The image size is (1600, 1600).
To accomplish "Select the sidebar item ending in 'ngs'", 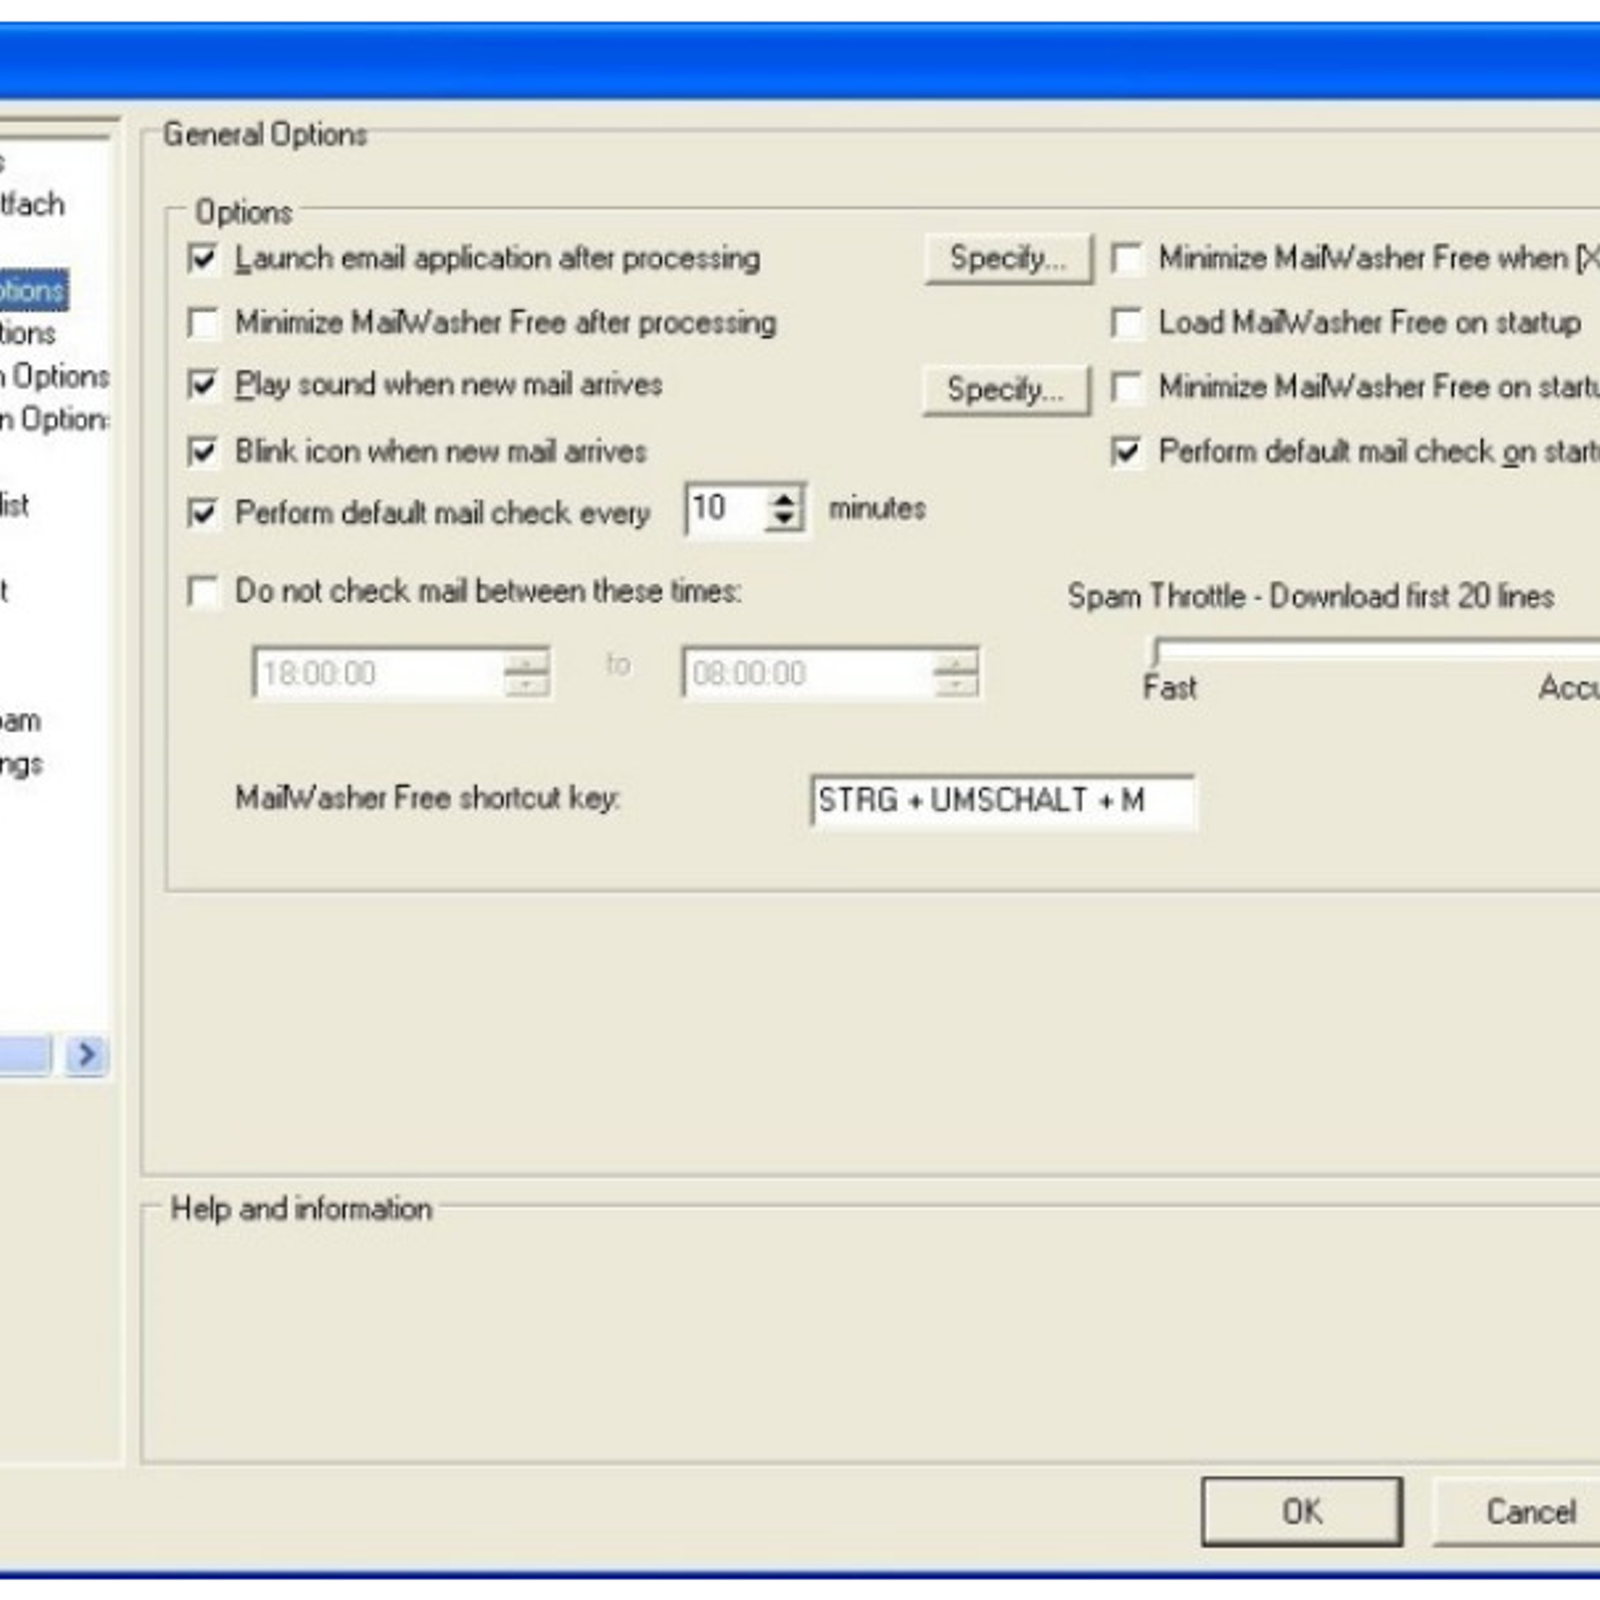I will click(21, 765).
